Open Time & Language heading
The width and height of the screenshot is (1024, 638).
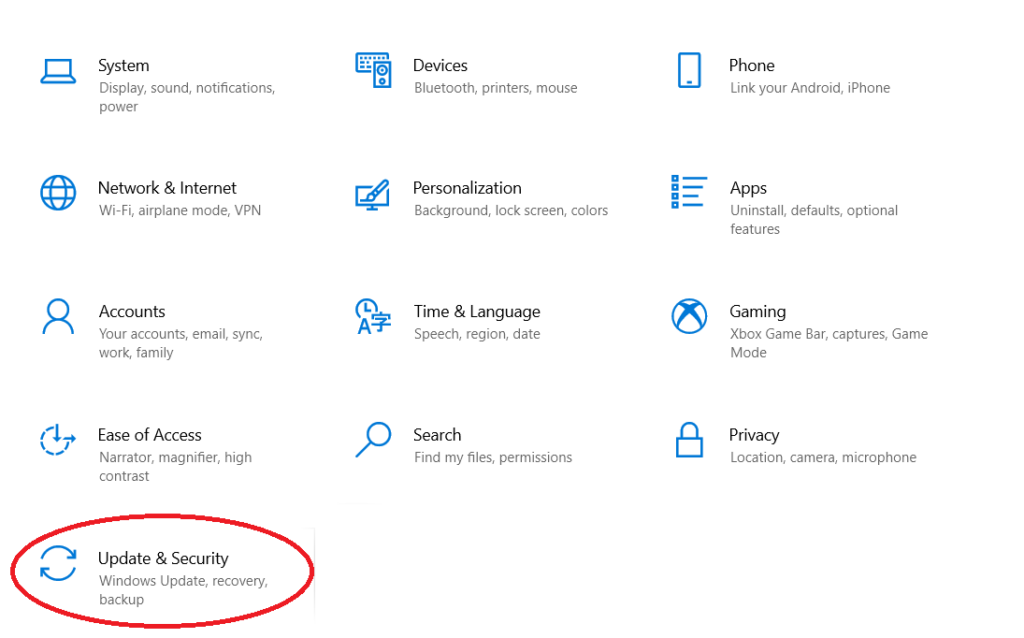point(477,311)
